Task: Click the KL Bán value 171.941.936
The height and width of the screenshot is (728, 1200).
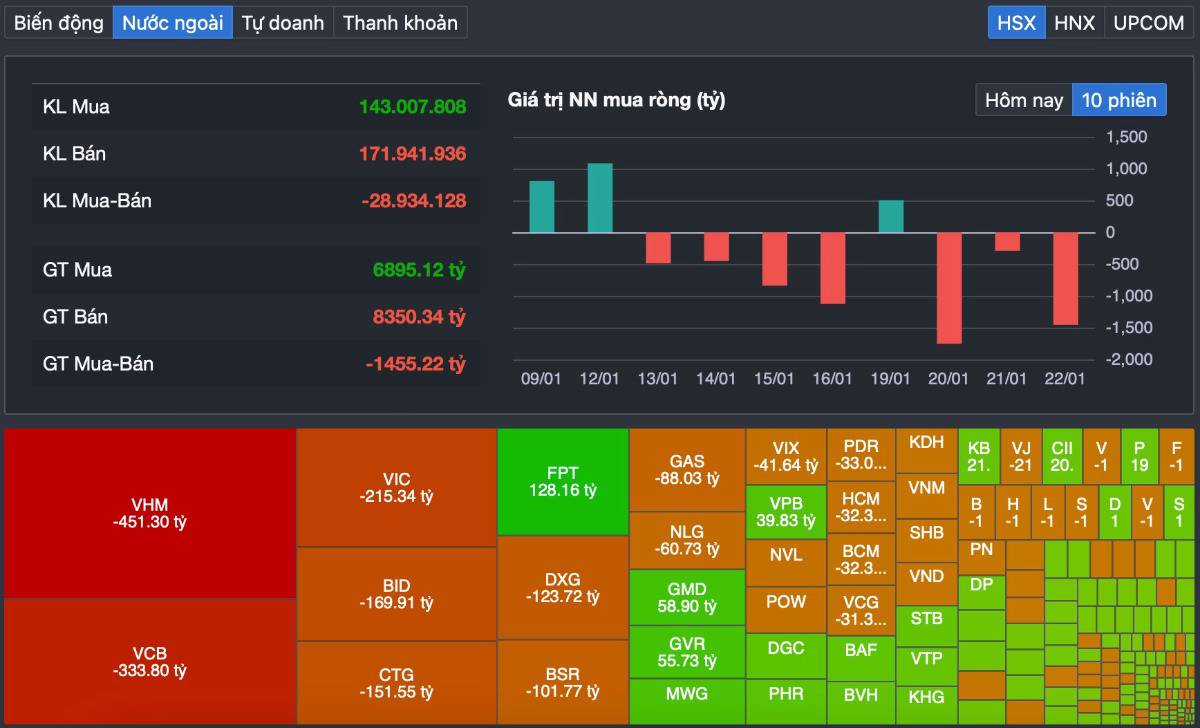Action: [x=412, y=153]
